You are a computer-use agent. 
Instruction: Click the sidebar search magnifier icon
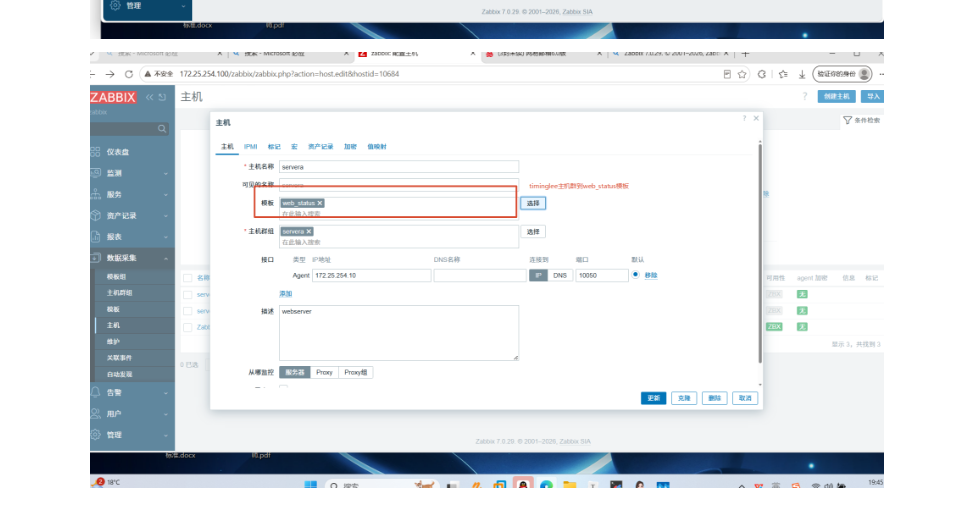click(x=161, y=129)
